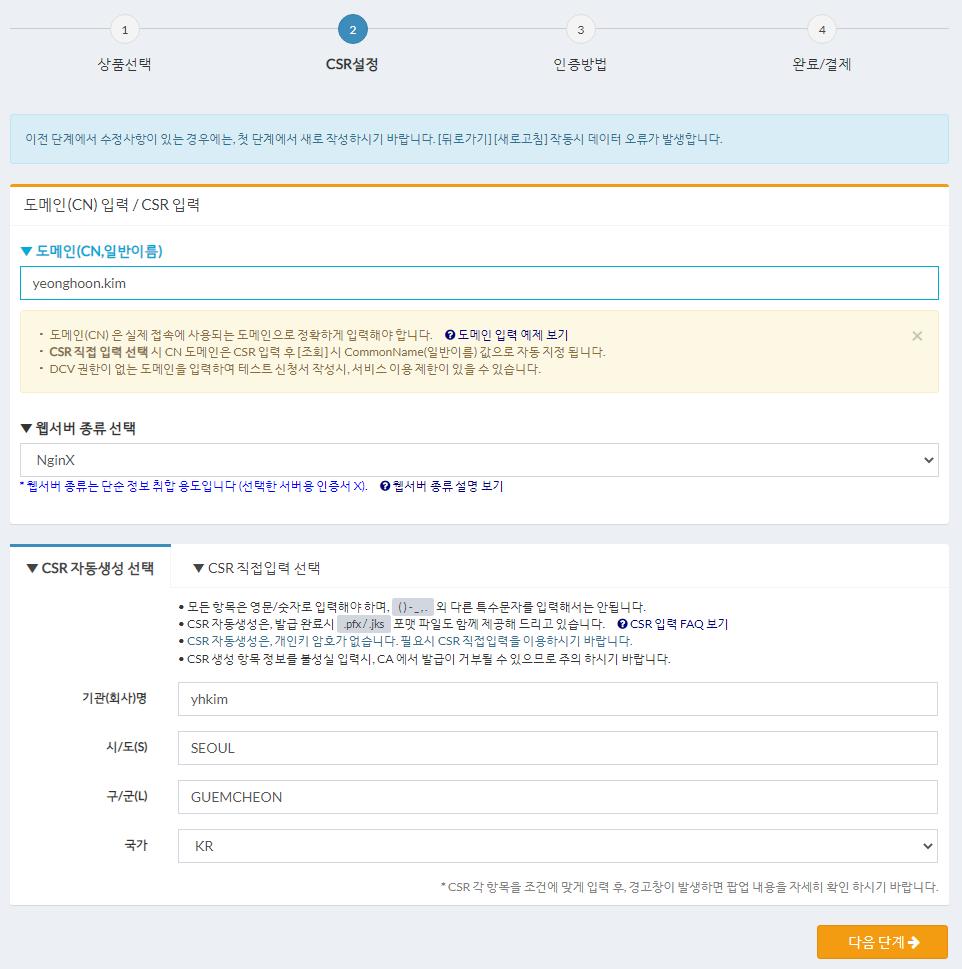Click step 3 인증방법 circle
This screenshot has width=962, height=969.
click(x=580, y=30)
